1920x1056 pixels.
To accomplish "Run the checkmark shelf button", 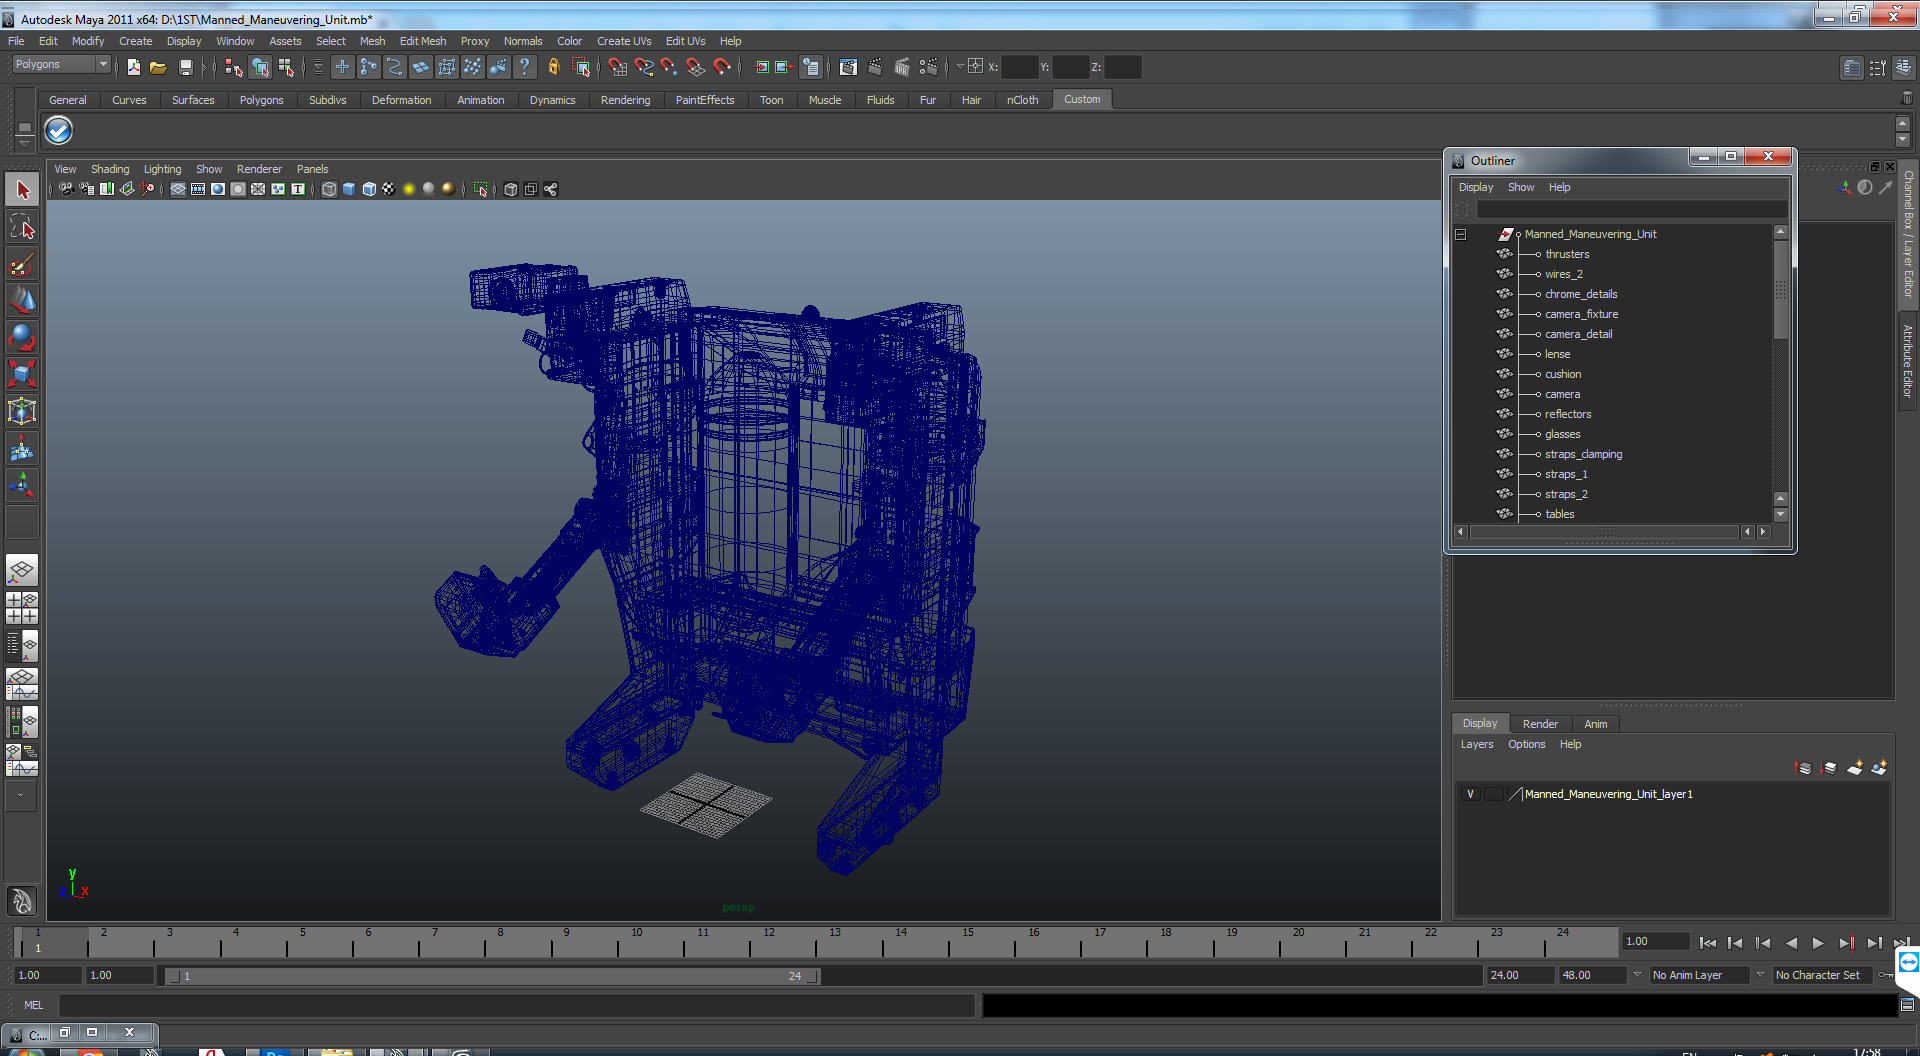I will [58, 130].
